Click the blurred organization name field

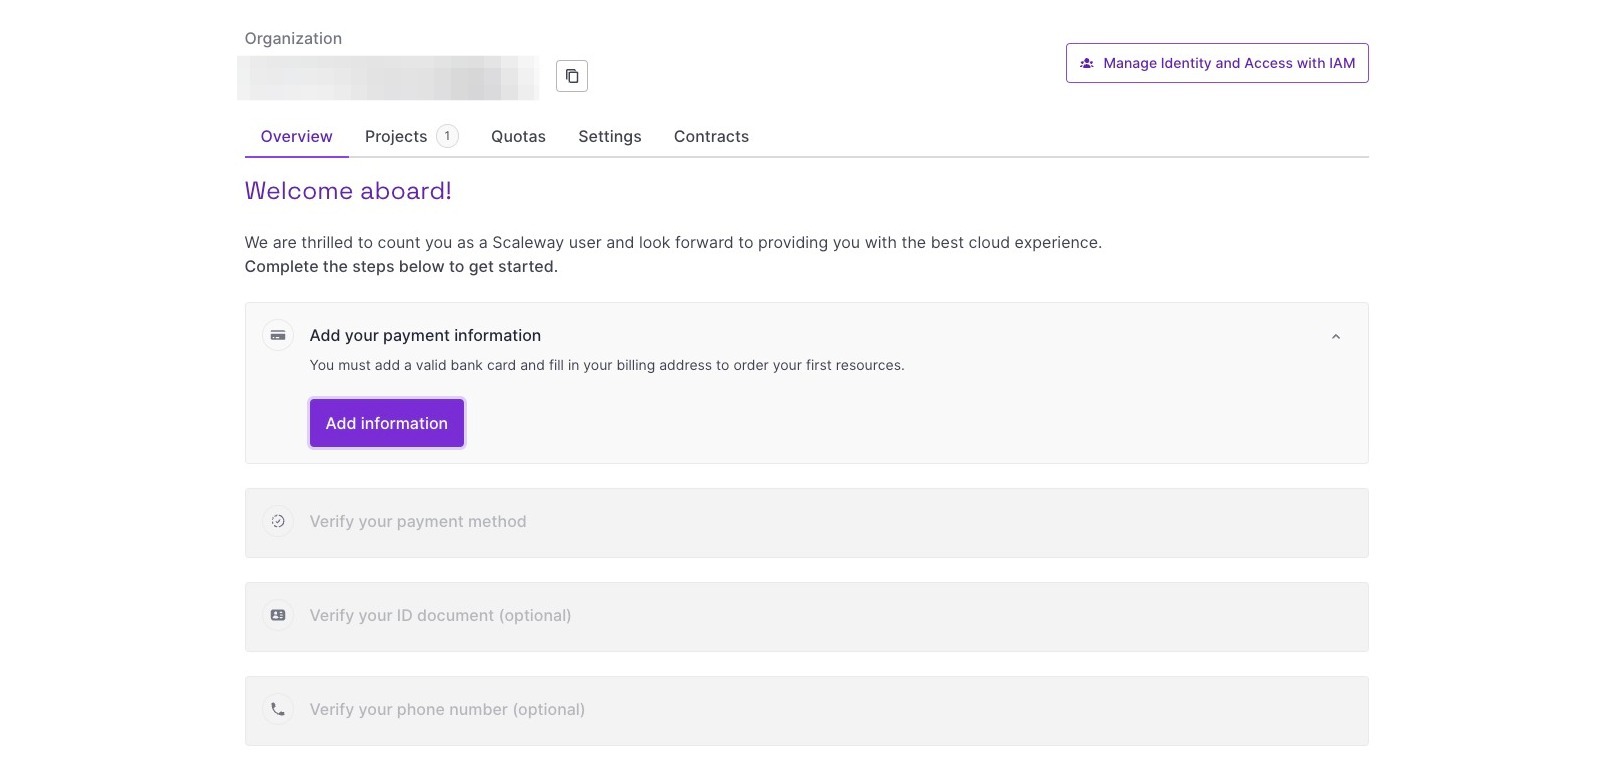click(388, 78)
